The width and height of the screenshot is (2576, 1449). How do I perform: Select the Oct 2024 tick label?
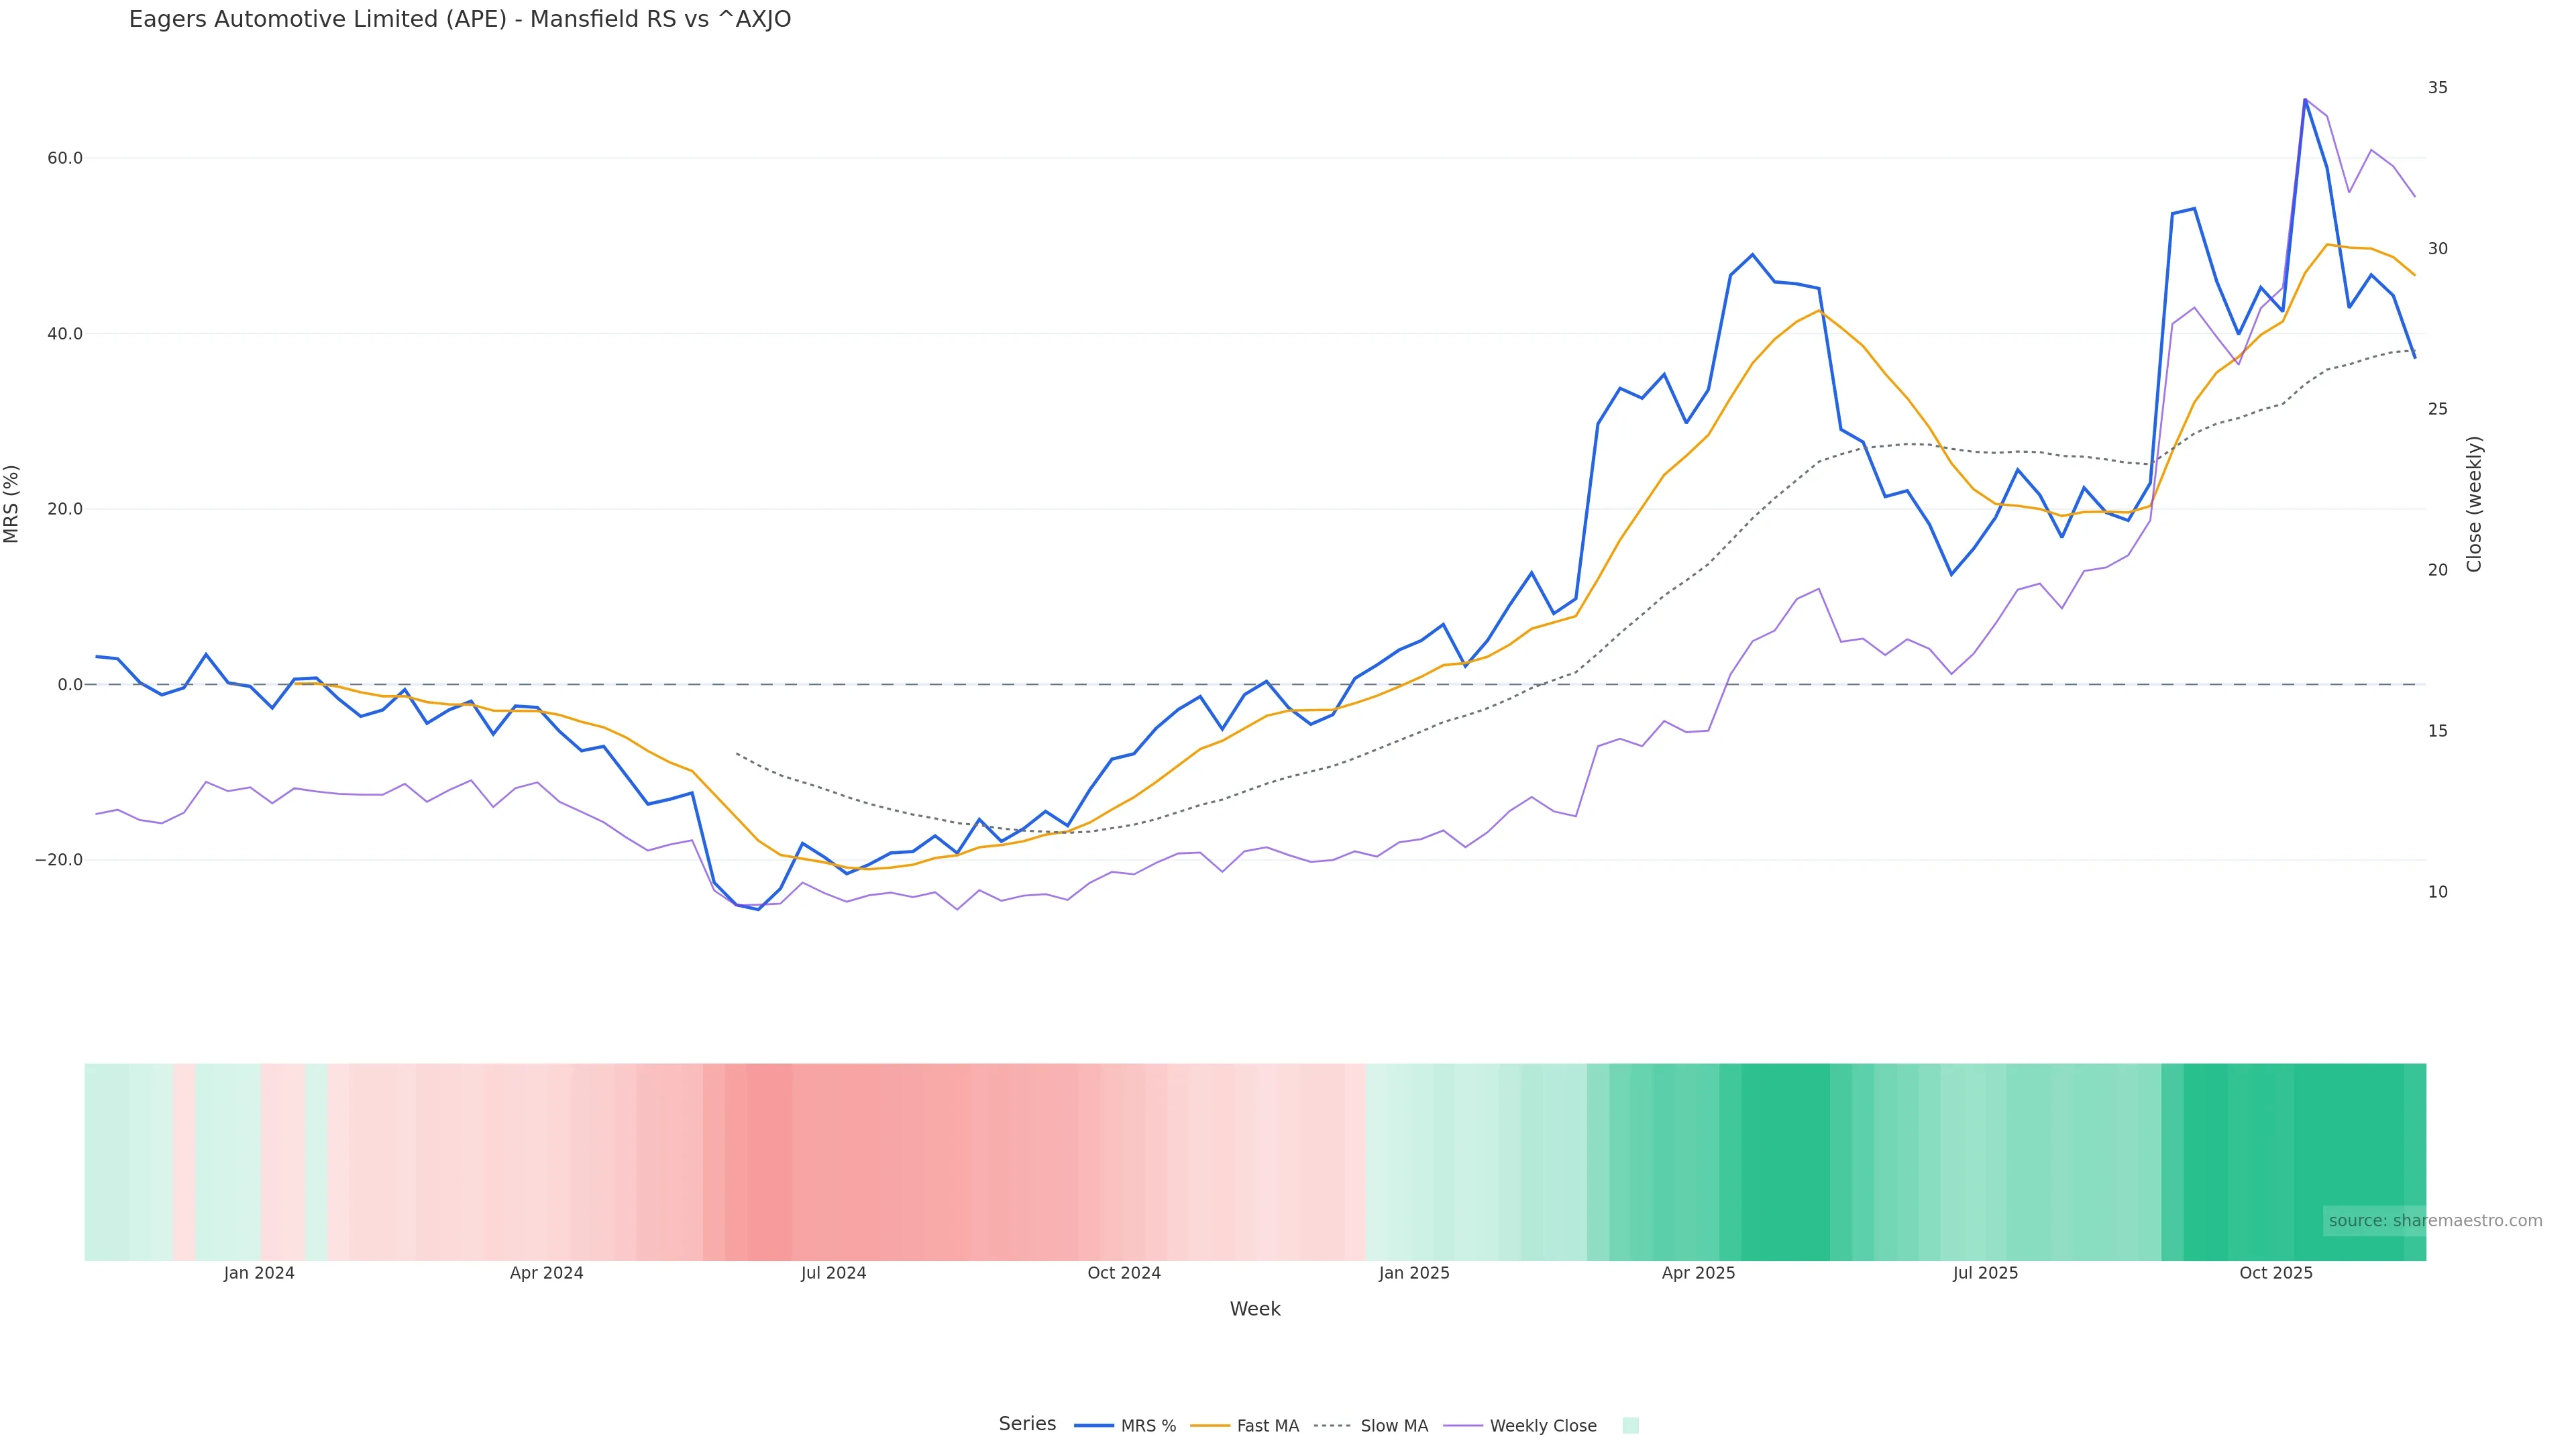coord(1124,1273)
